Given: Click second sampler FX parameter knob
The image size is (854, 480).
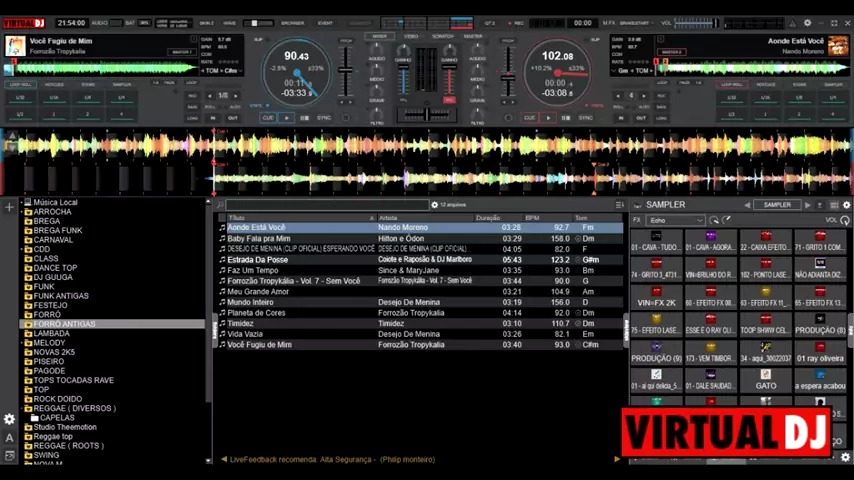Looking at the screenshot, I should [x=727, y=220].
